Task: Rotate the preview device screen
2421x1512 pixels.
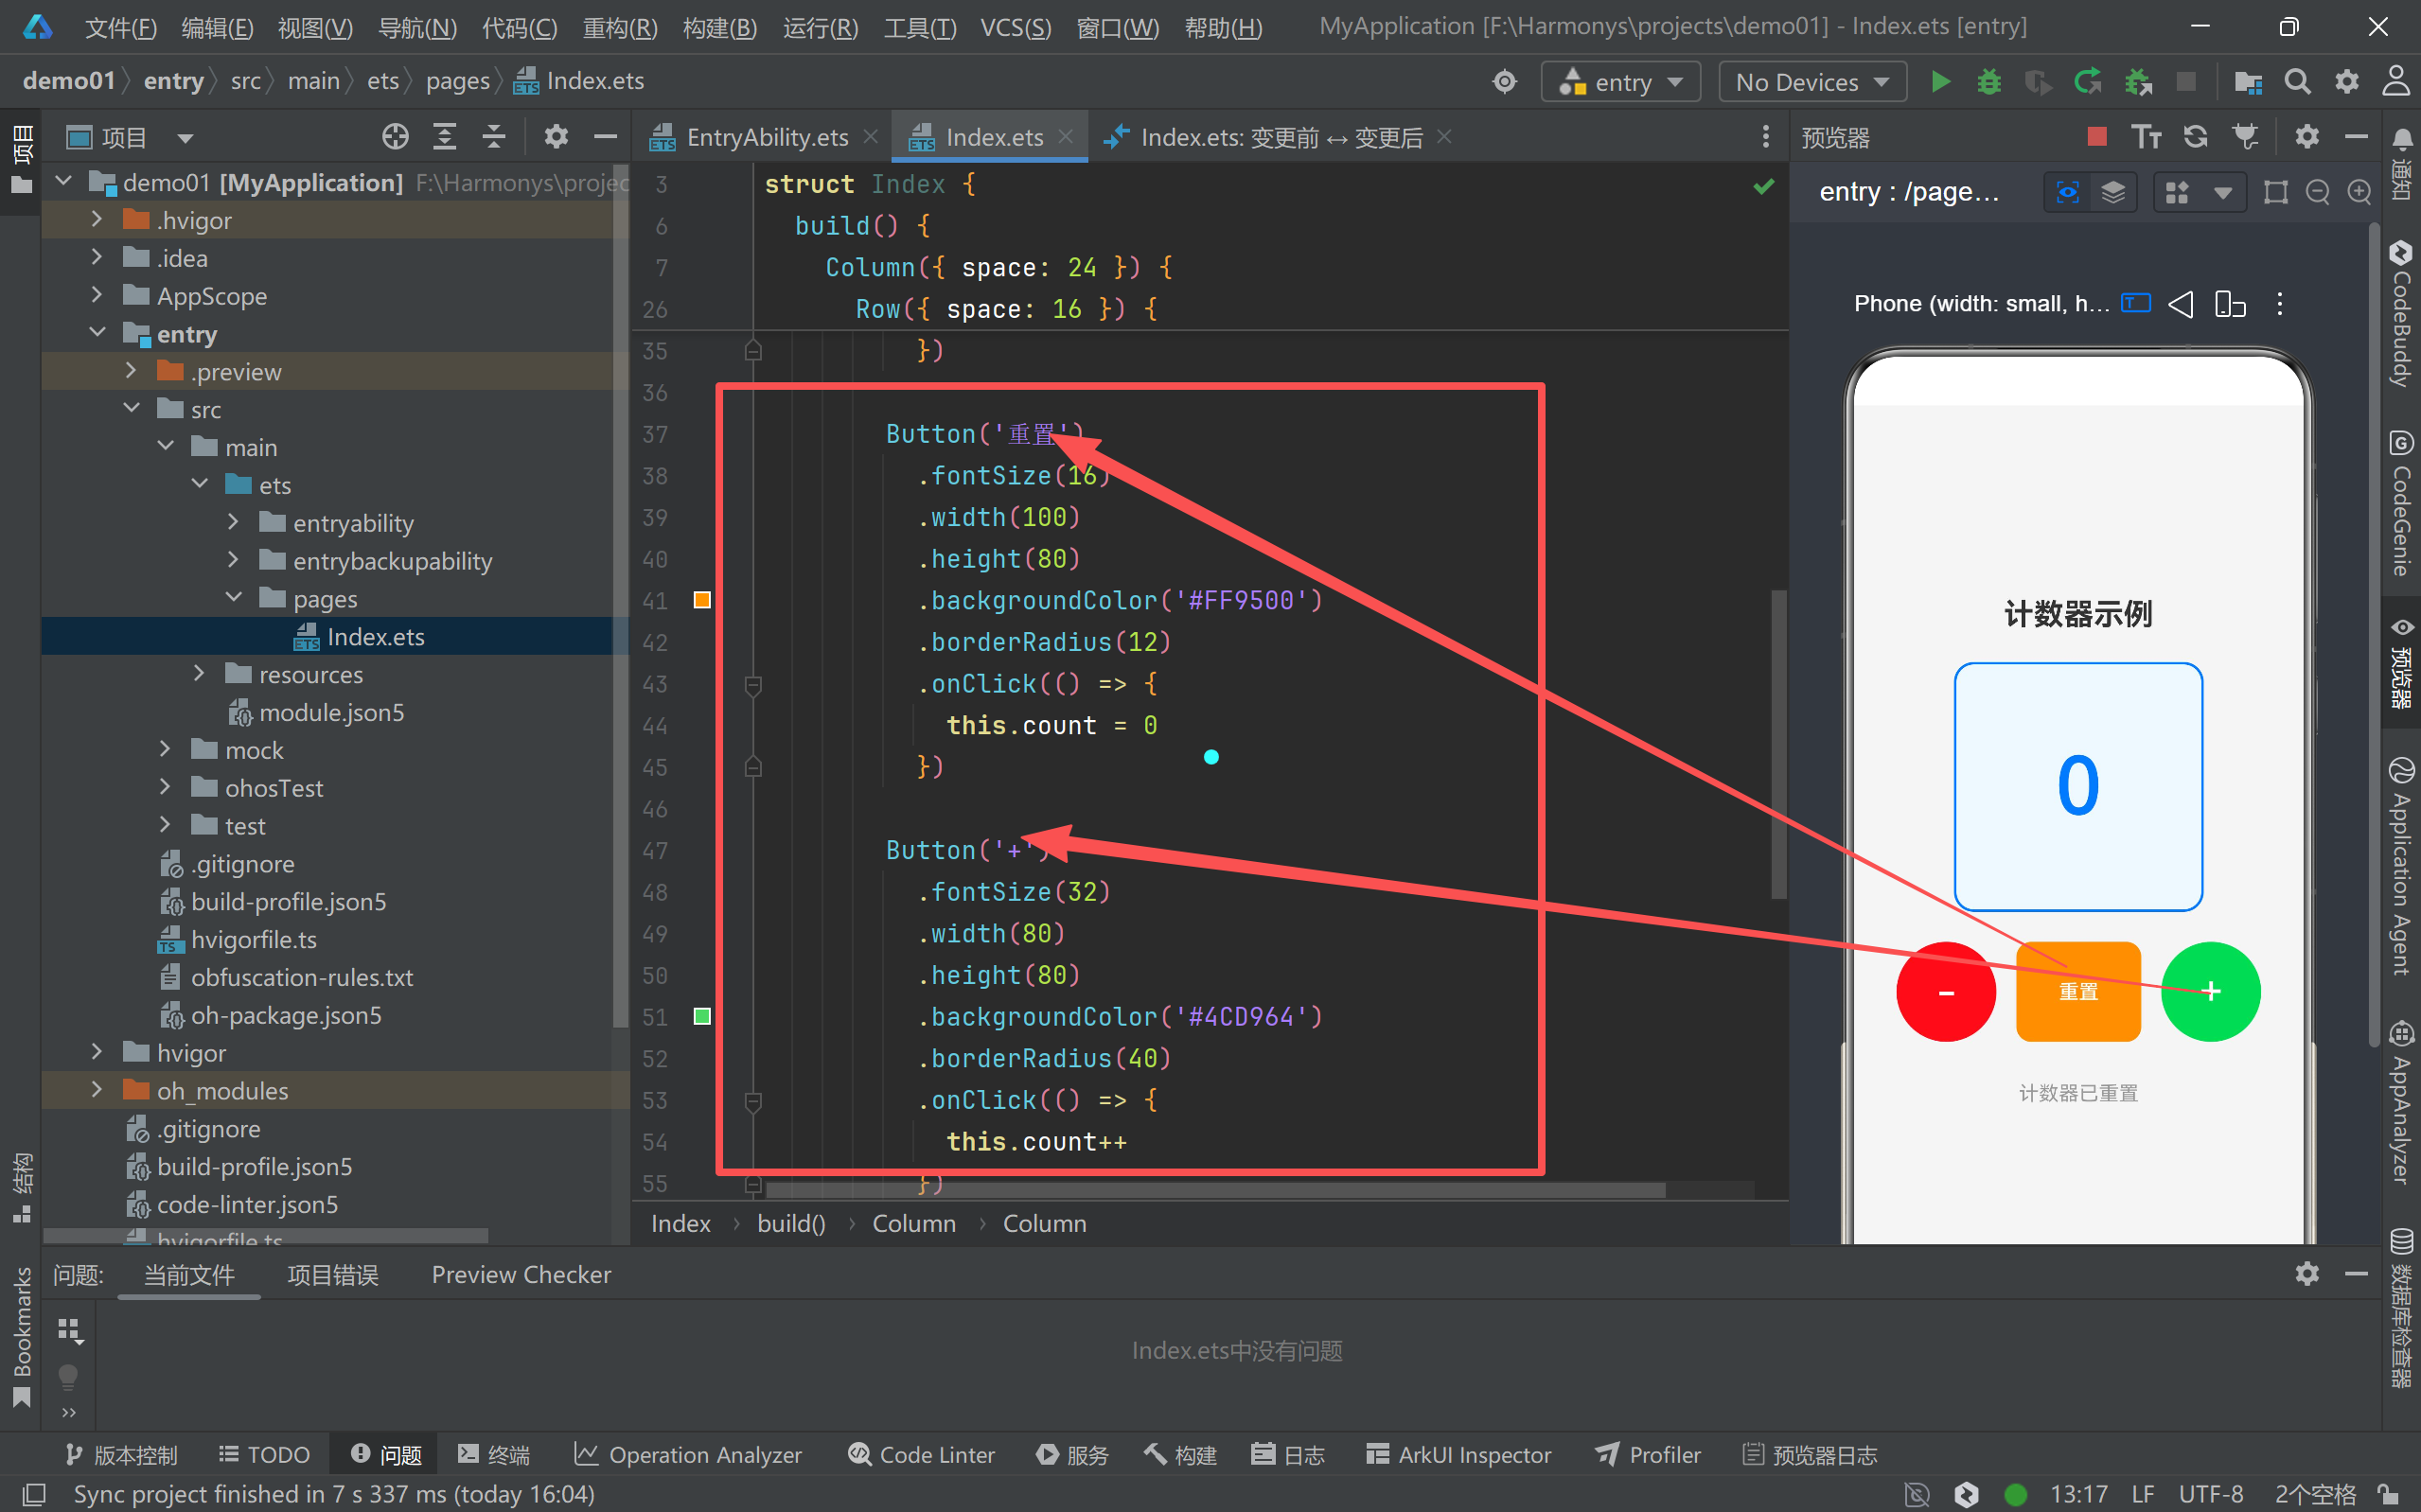Action: (2229, 304)
